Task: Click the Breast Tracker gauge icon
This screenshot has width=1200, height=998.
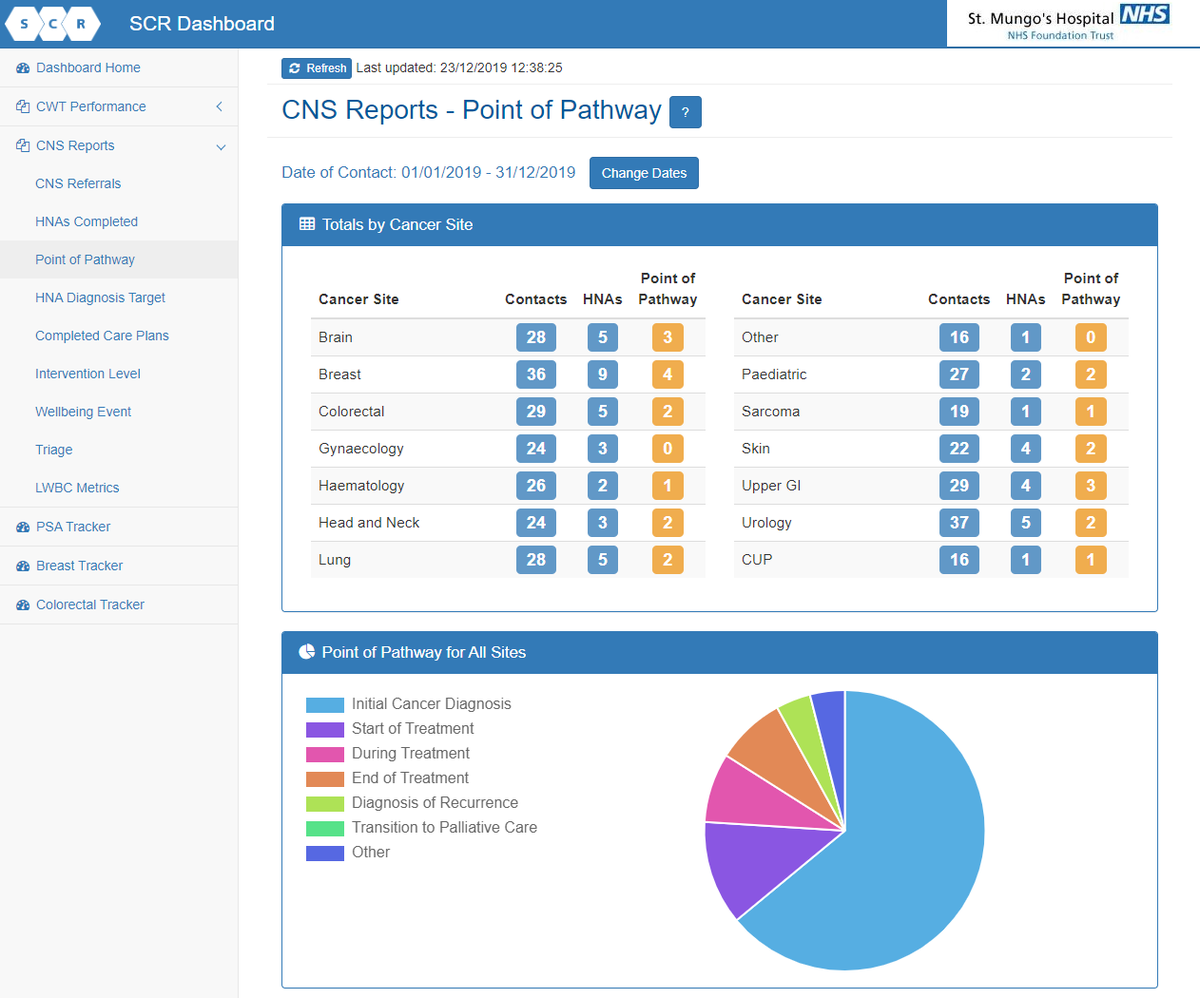Action: 23,566
